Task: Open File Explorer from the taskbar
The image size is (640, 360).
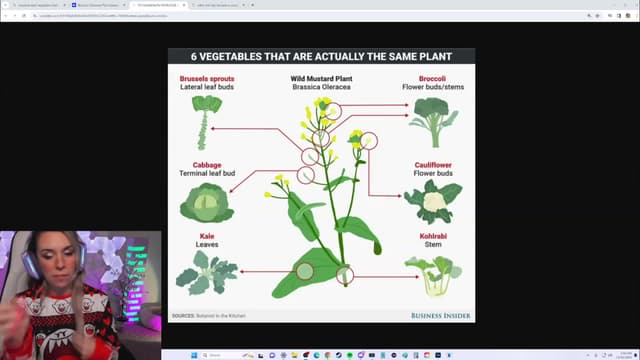Action: (x=294, y=355)
